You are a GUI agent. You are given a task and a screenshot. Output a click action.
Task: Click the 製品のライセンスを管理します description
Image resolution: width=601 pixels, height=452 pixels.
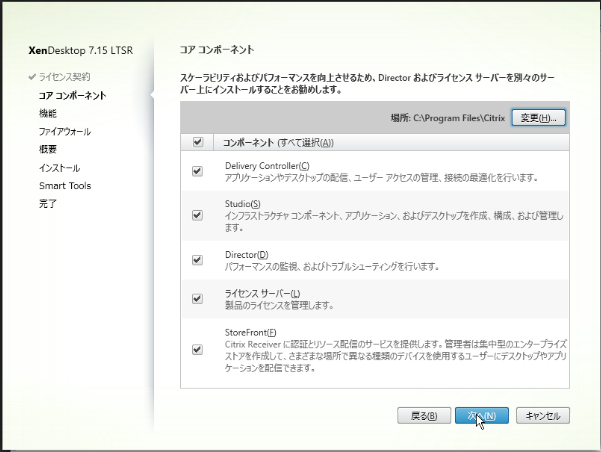coord(279,306)
